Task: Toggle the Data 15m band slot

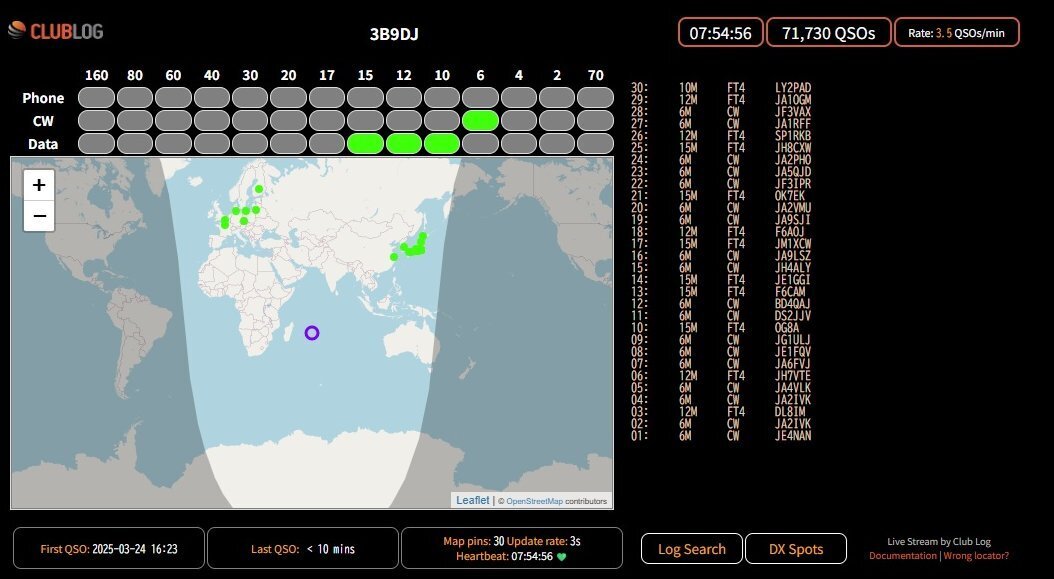Action: [365, 143]
